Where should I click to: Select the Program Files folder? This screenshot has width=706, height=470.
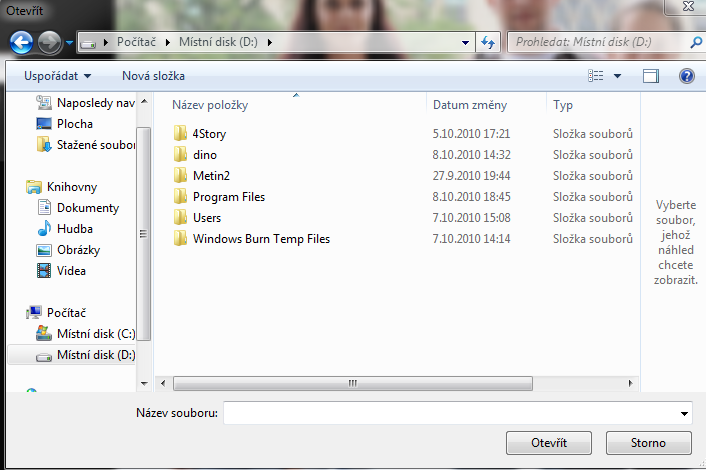tap(229, 197)
